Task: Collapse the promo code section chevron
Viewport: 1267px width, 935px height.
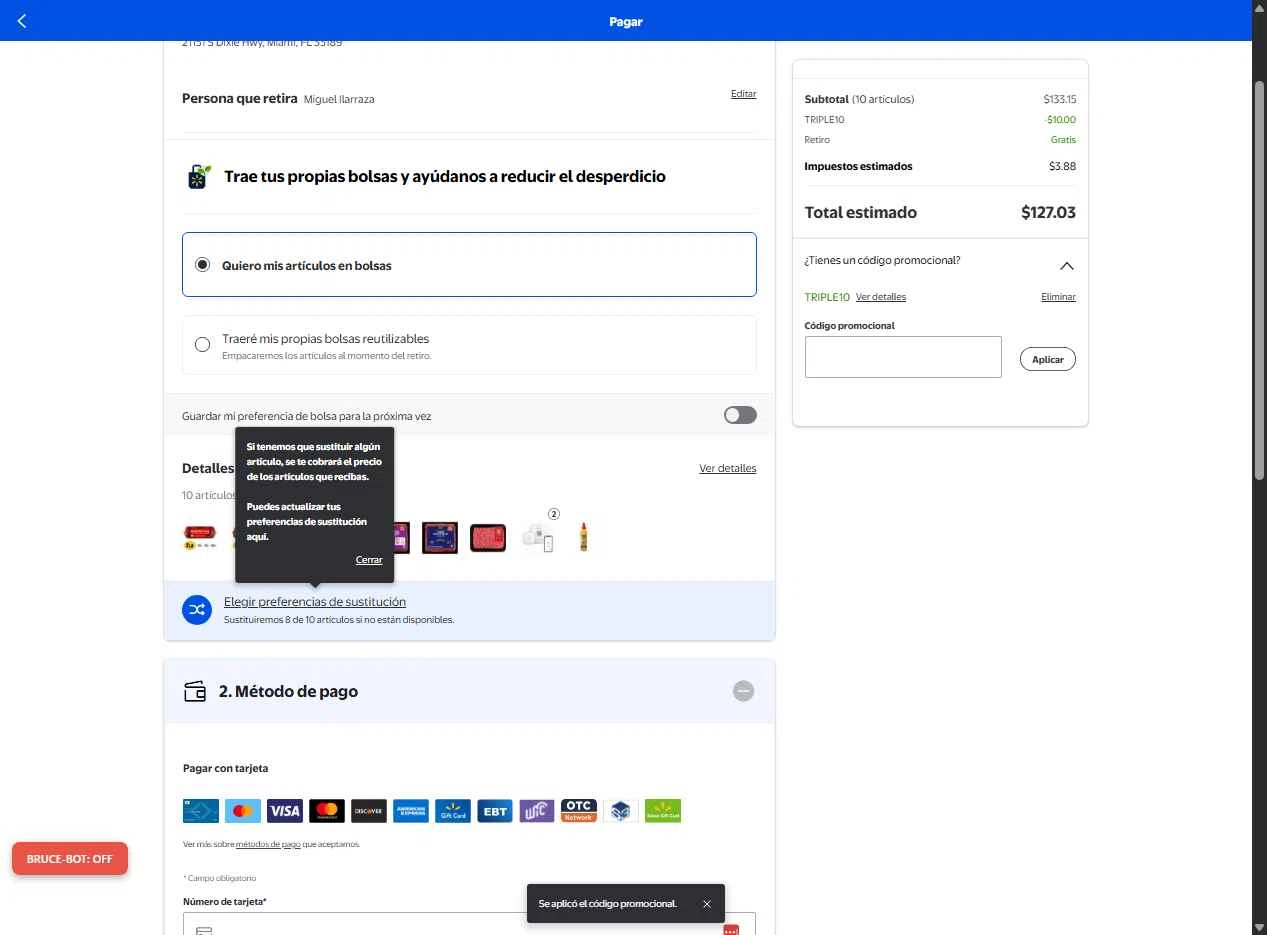Action: pyautogui.click(x=1066, y=266)
